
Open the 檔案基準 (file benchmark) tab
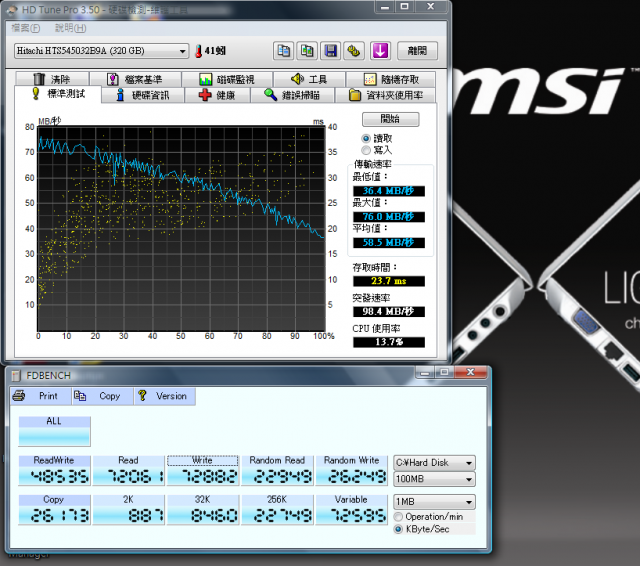(x=135, y=79)
